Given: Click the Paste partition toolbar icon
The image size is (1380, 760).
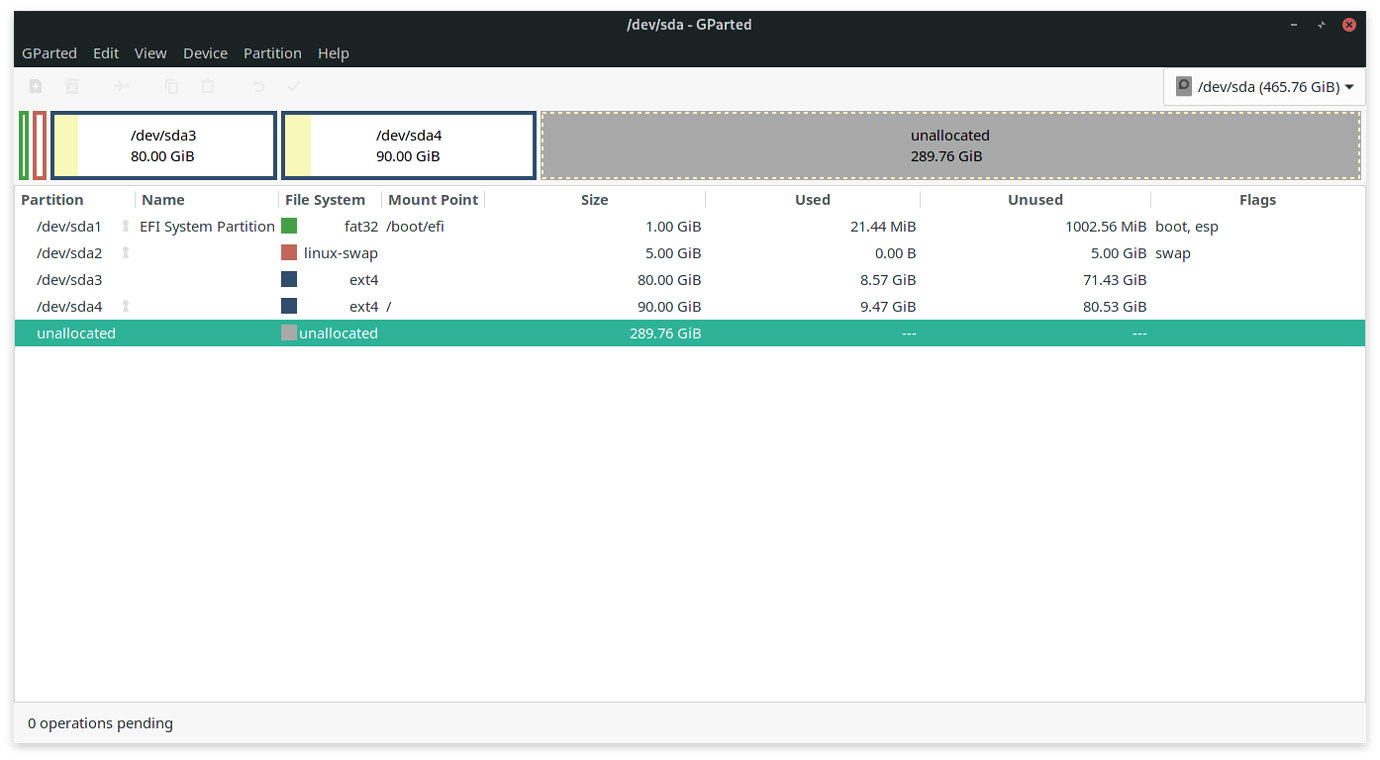Looking at the screenshot, I should pos(208,87).
